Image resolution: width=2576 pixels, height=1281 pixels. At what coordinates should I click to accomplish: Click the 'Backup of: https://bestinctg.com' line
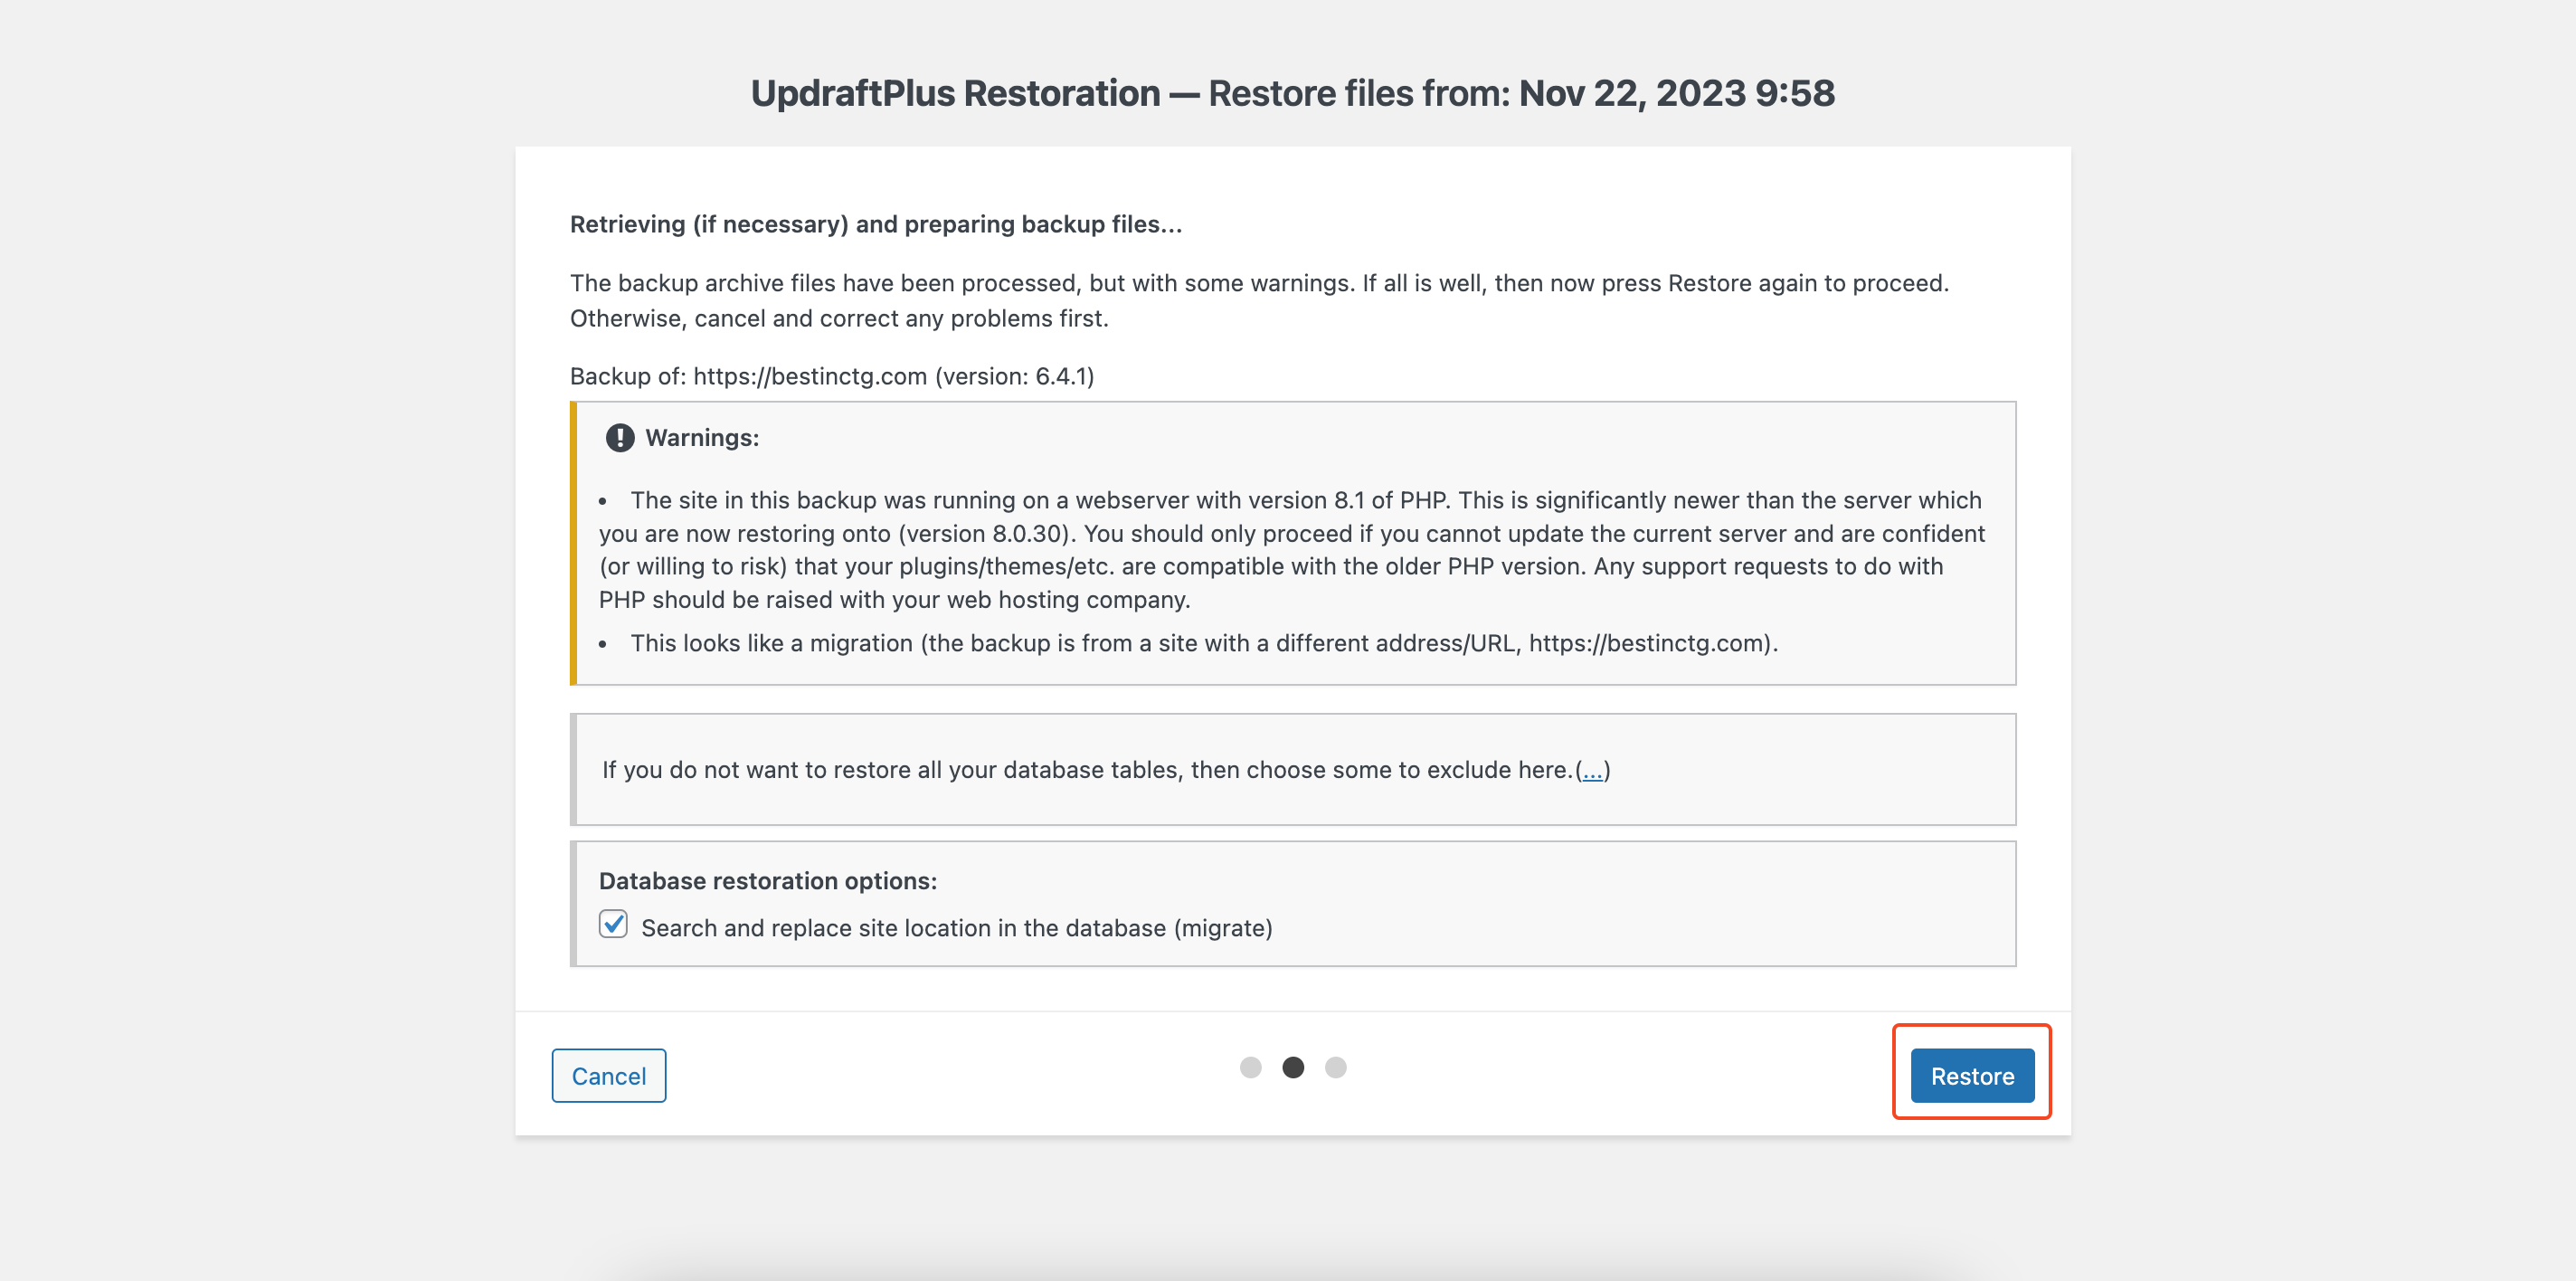coord(832,376)
